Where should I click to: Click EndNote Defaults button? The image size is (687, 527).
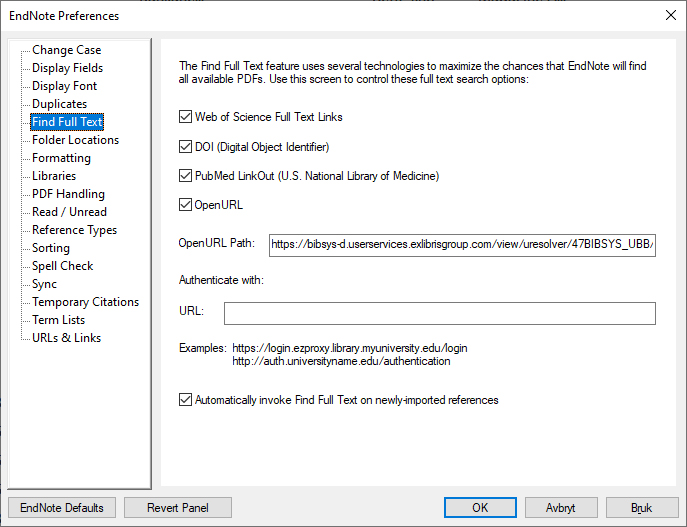[x=62, y=508]
